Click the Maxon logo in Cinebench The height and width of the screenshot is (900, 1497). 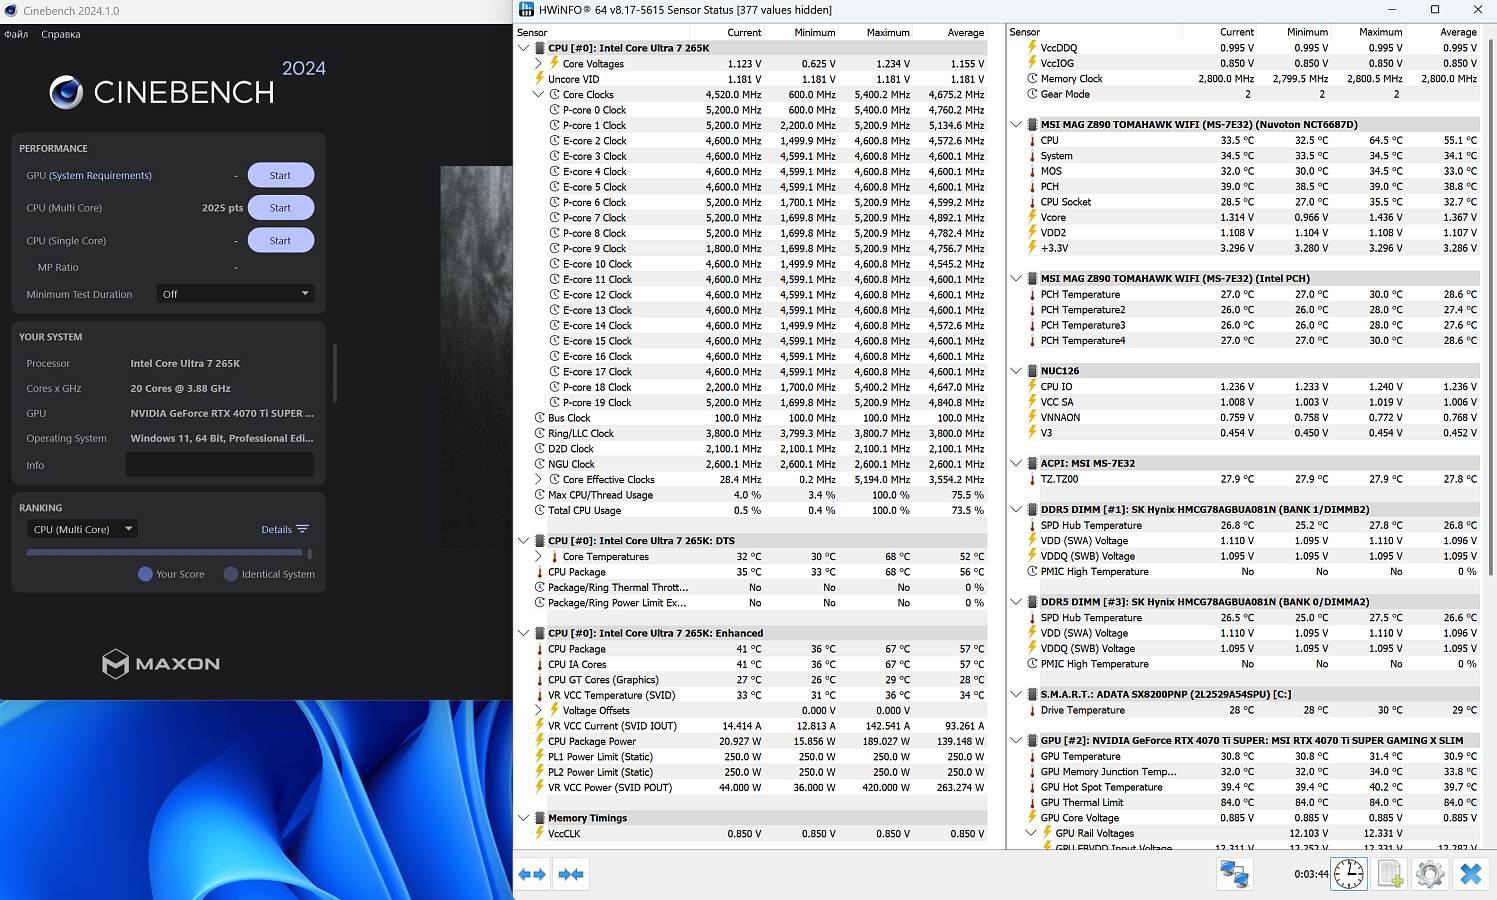pos(161,664)
